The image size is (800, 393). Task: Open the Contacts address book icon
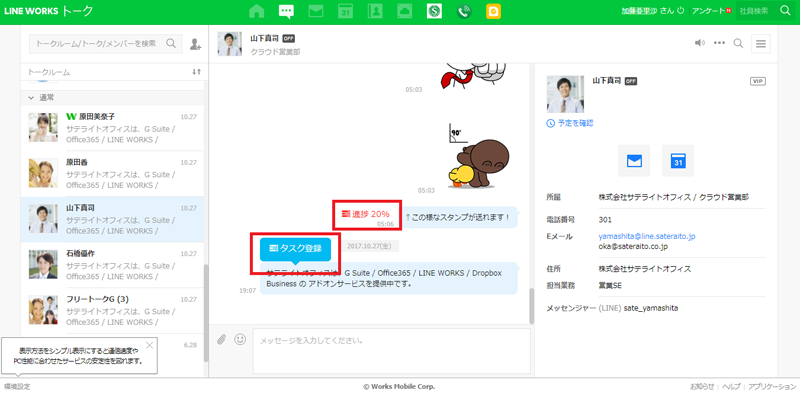point(376,11)
